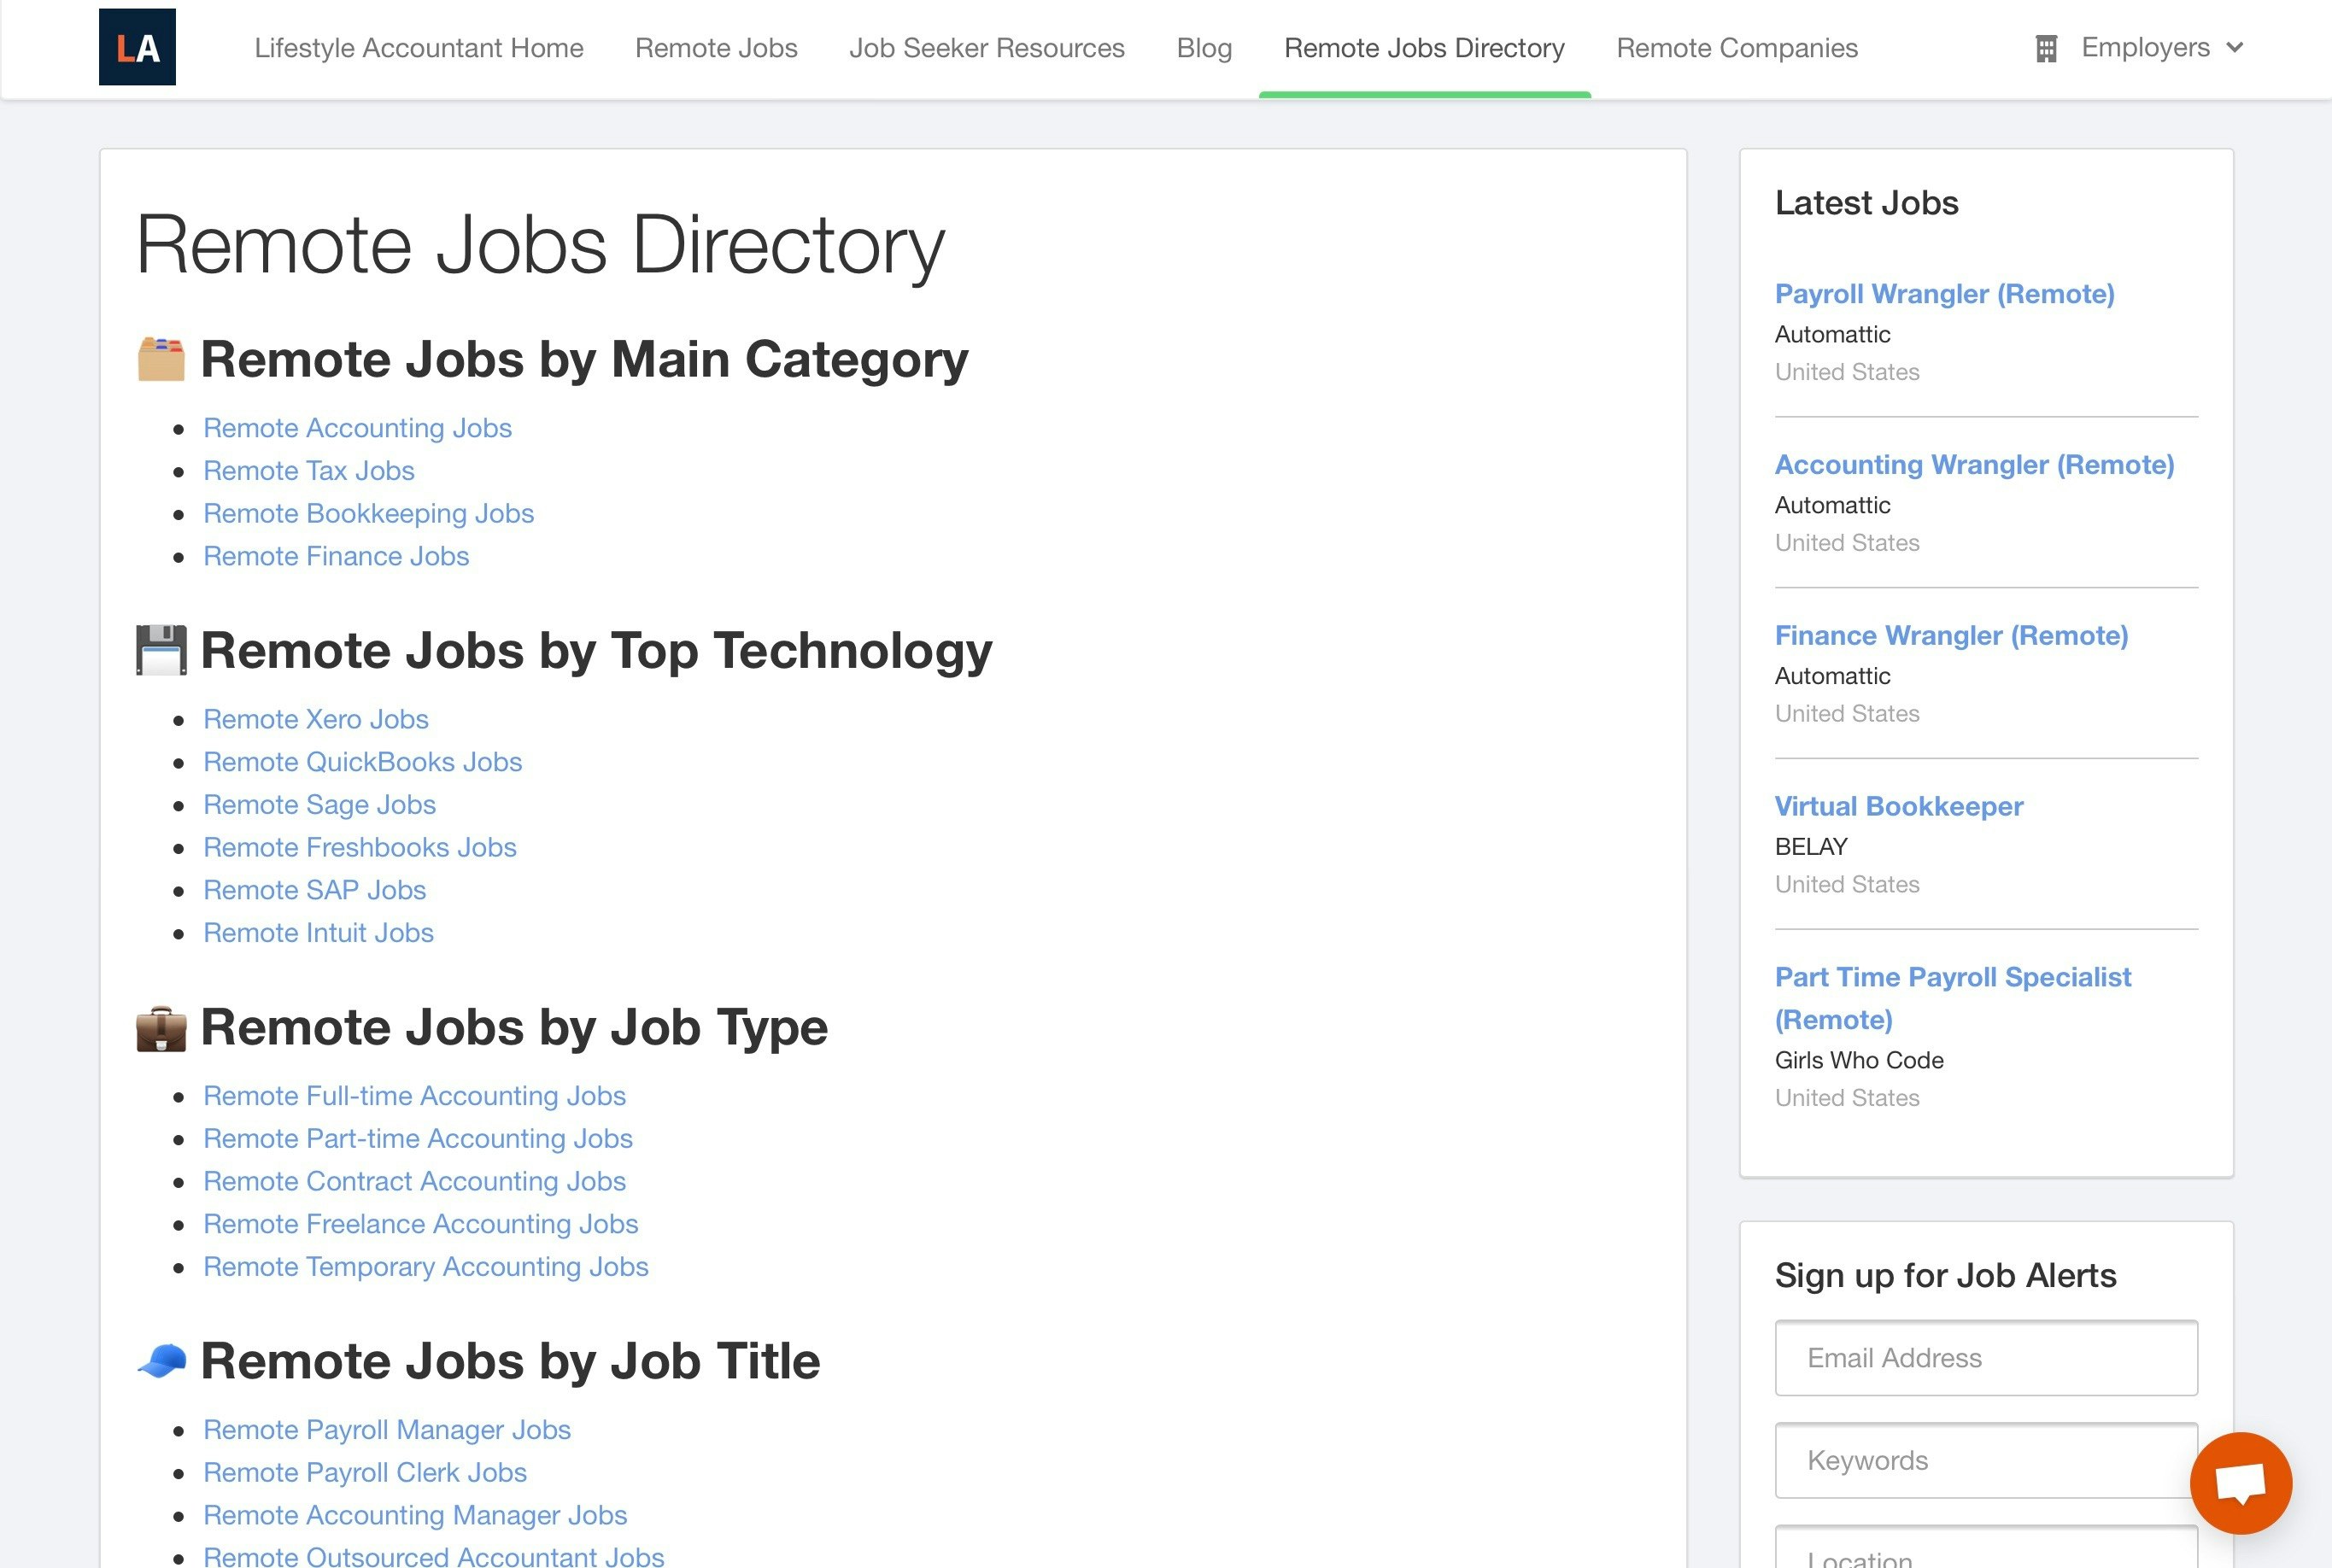The height and width of the screenshot is (1568, 2332).
Task: Click Remote Jobs by Job Type heading
Action: click(514, 1028)
